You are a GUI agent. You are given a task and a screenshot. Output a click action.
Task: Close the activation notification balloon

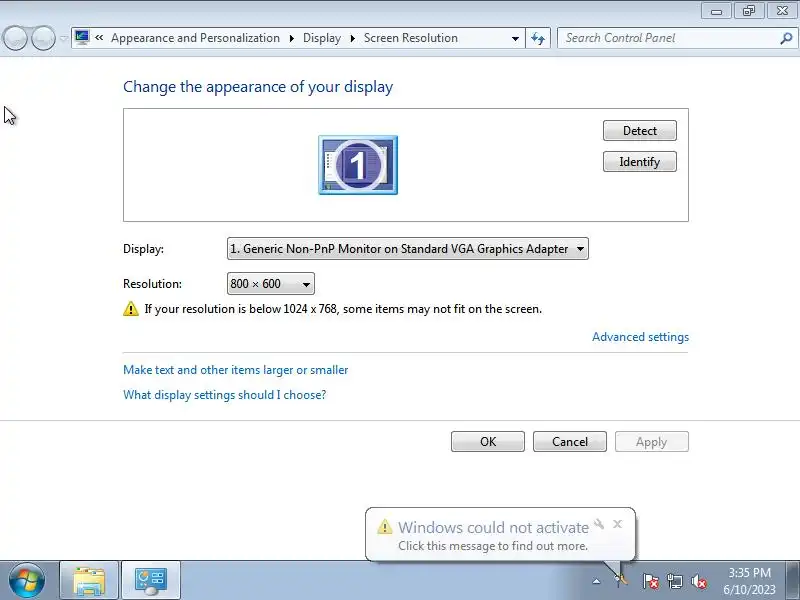pos(617,524)
